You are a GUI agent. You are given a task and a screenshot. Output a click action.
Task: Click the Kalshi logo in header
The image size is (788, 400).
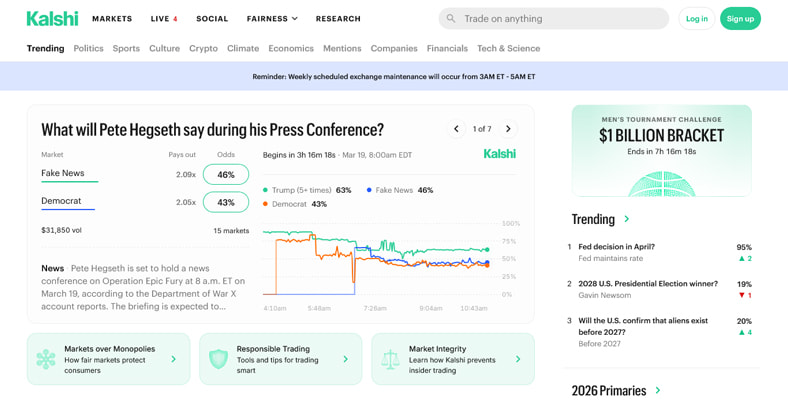(x=52, y=18)
